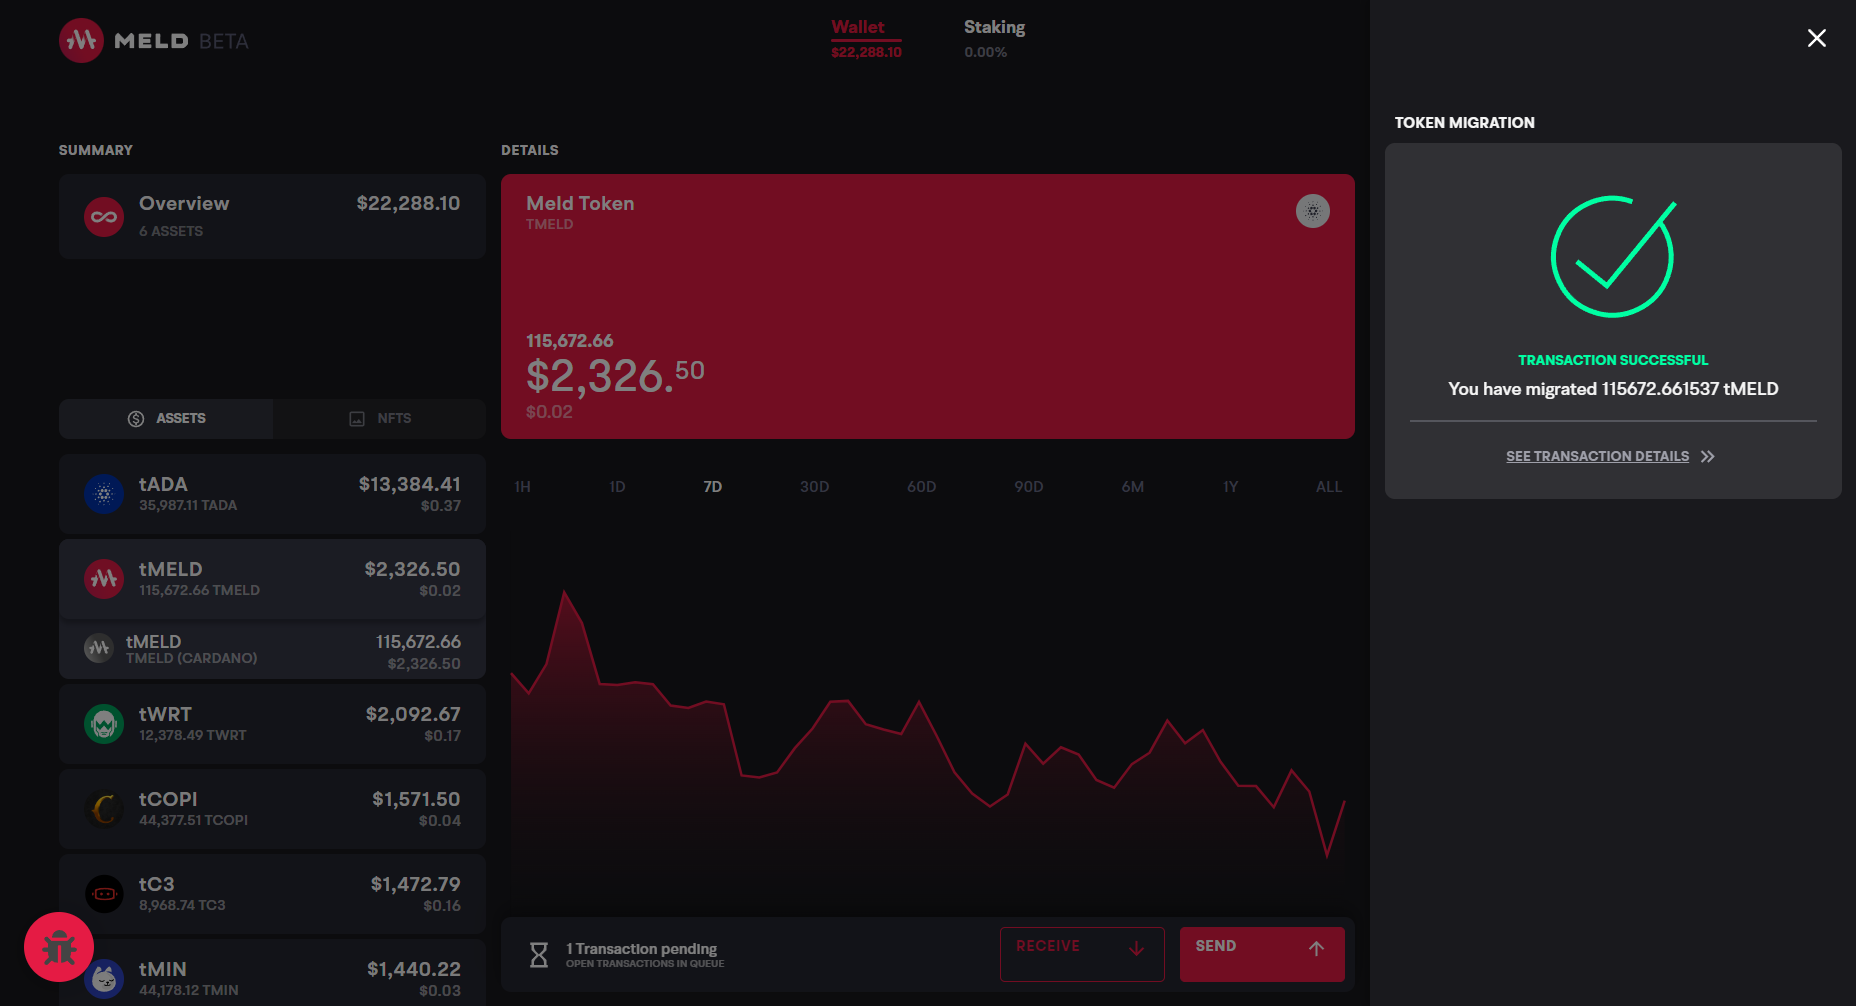The image size is (1856, 1006).
Task: Select the tMIN asset row
Action: [x=272, y=972]
